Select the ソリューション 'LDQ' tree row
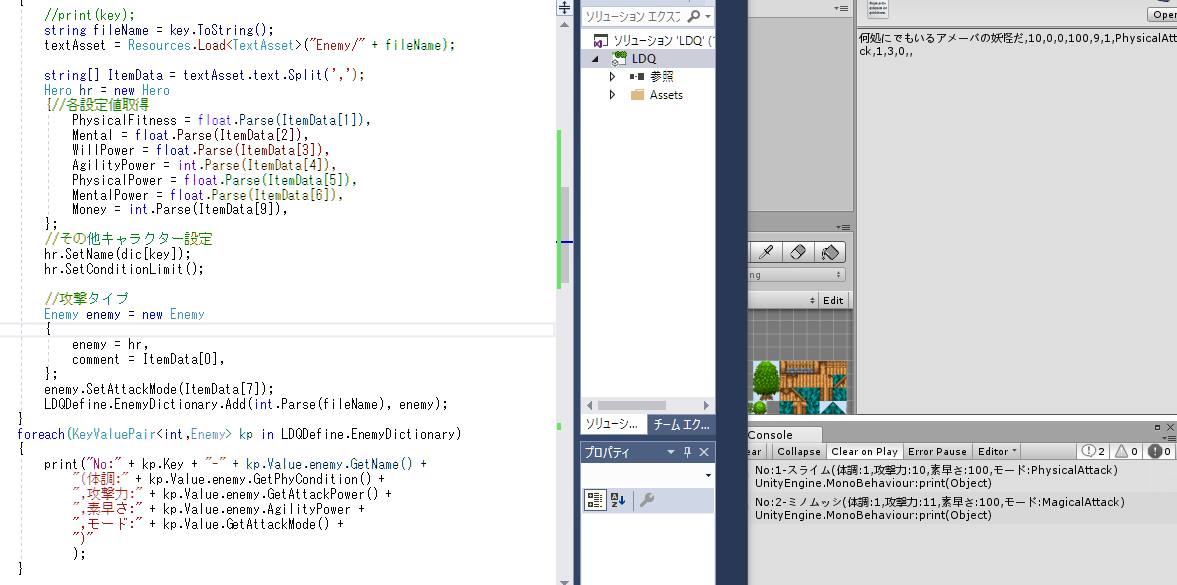 pos(648,41)
